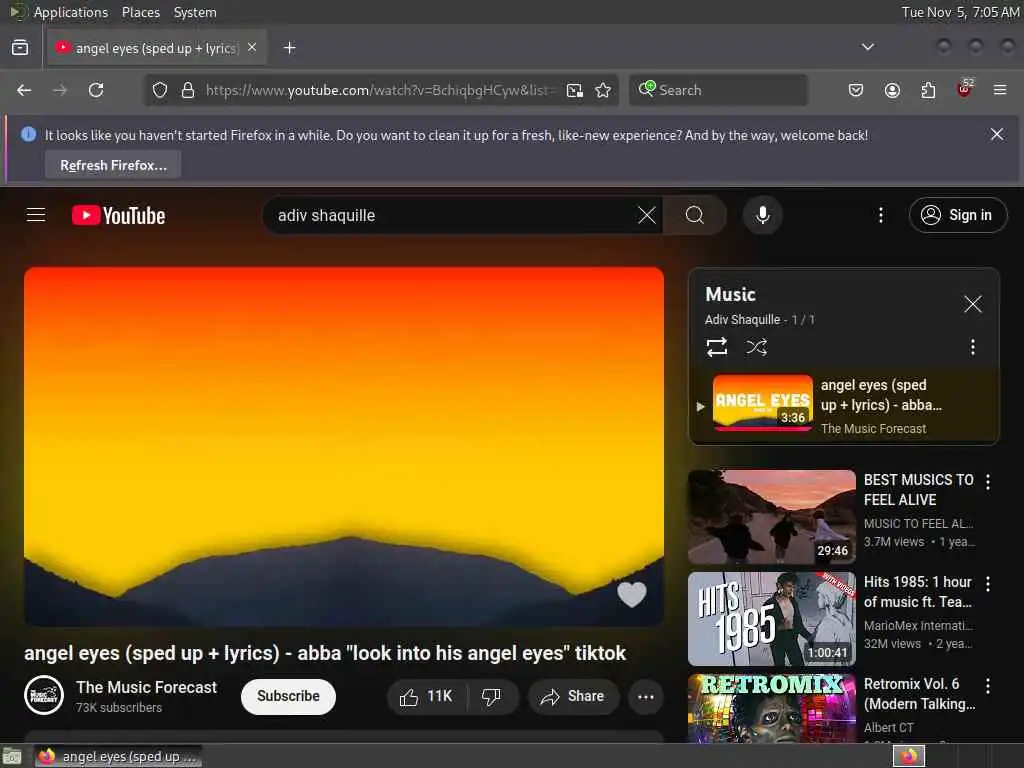Open the Applications menu
This screenshot has height=768, width=1024.
coord(71,12)
